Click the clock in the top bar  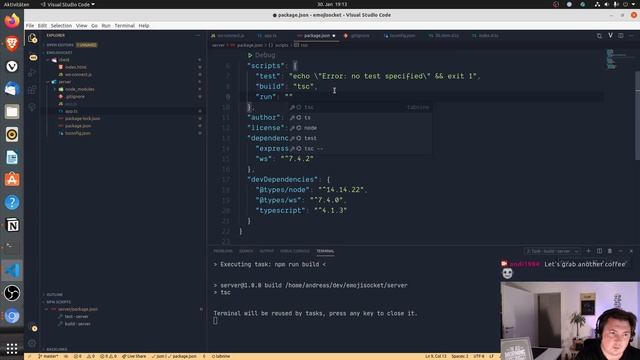332,4
